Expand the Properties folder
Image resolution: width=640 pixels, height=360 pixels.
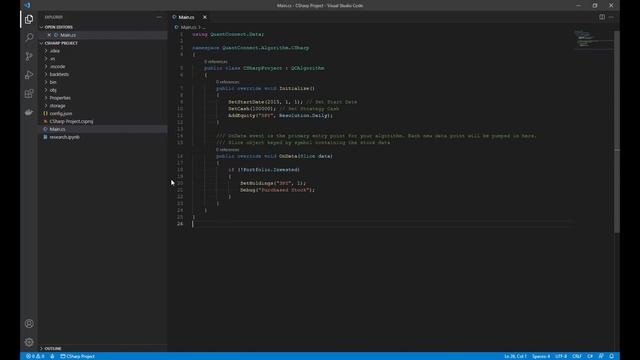60,98
